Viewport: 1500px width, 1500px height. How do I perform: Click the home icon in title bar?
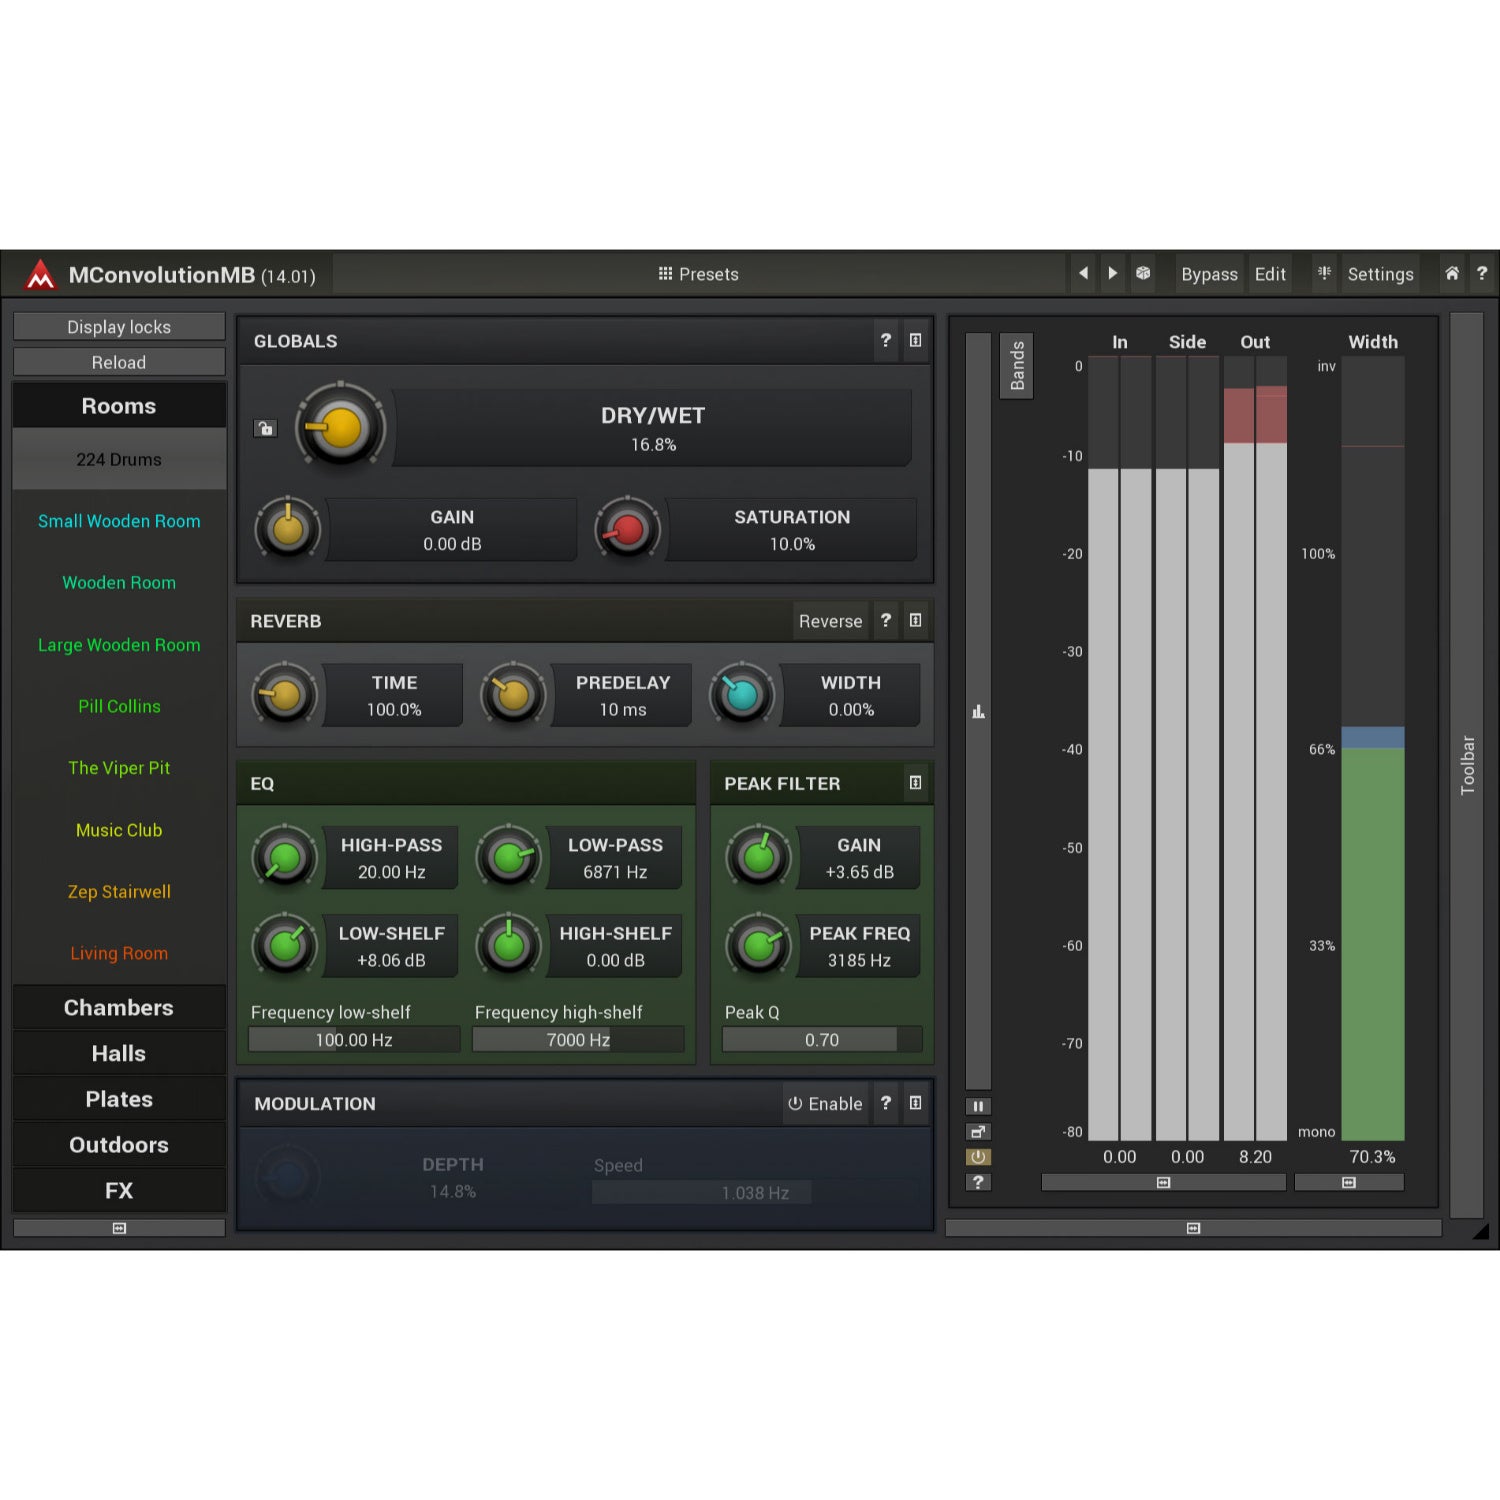click(x=1452, y=273)
